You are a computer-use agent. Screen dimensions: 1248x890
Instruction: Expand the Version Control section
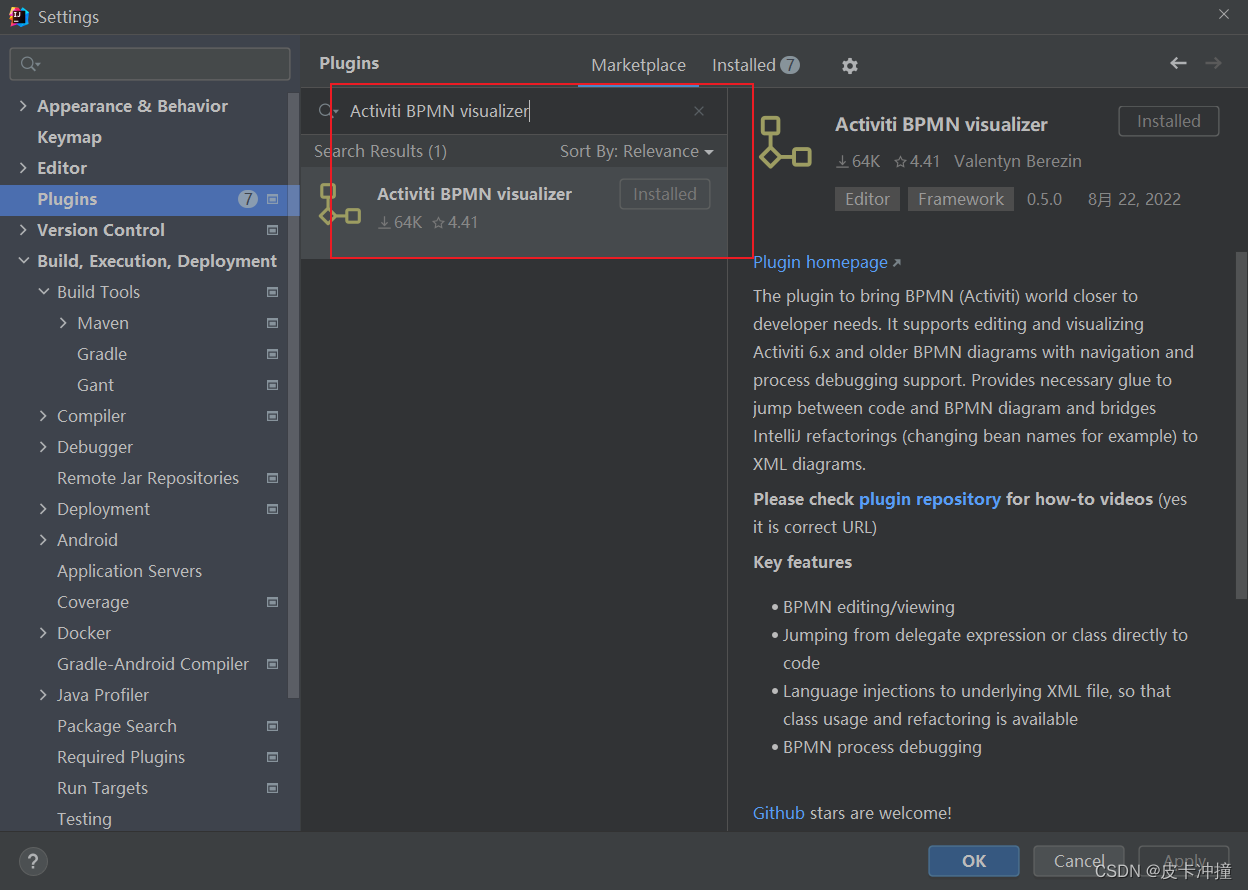23,230
